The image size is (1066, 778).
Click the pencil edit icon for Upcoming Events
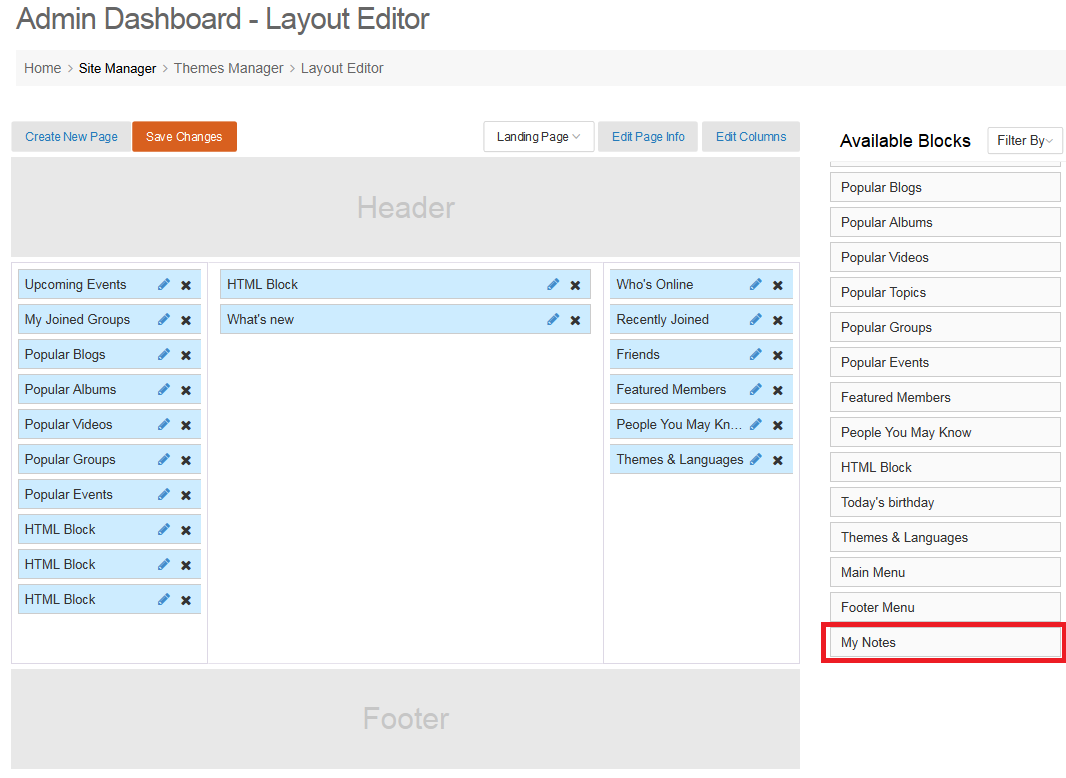click(164, 284)
